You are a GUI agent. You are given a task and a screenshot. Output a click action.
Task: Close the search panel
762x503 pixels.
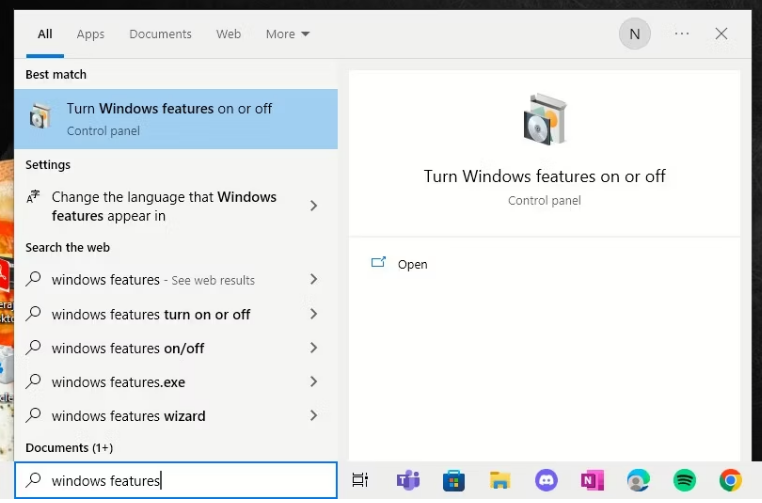tap(721, 34)
